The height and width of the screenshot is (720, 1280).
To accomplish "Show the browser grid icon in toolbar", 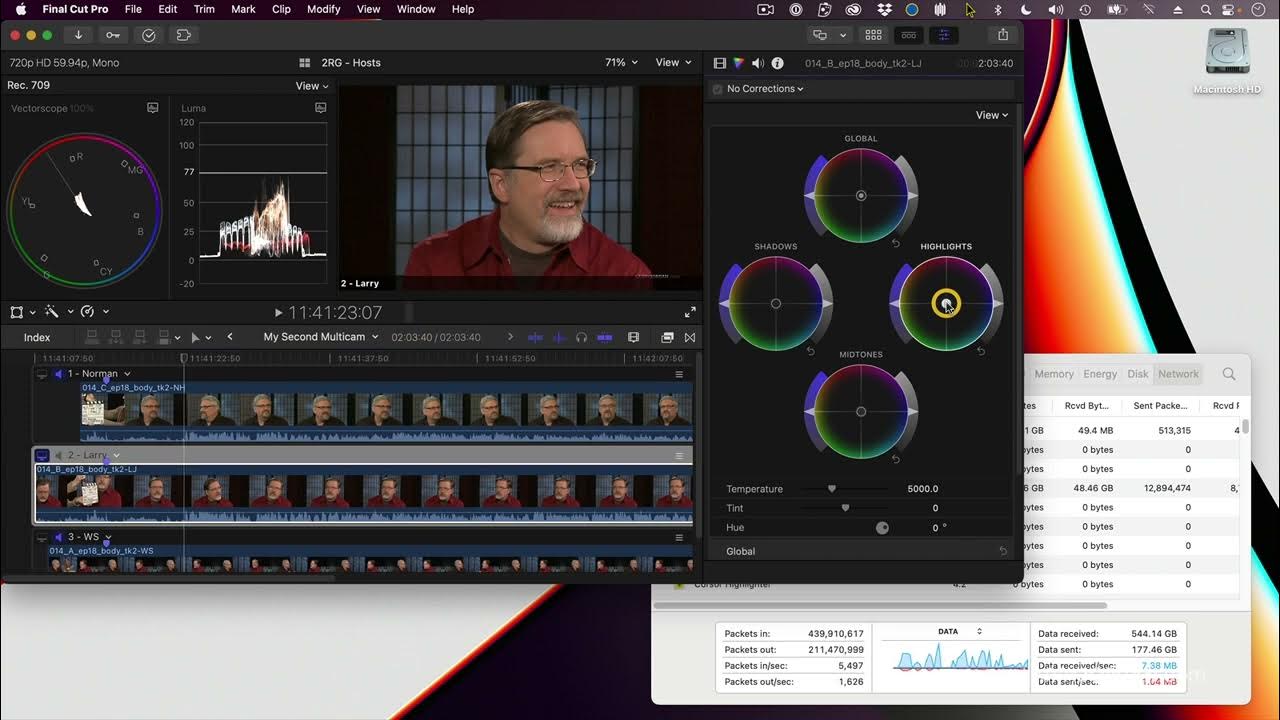I will tap(873, 35).
